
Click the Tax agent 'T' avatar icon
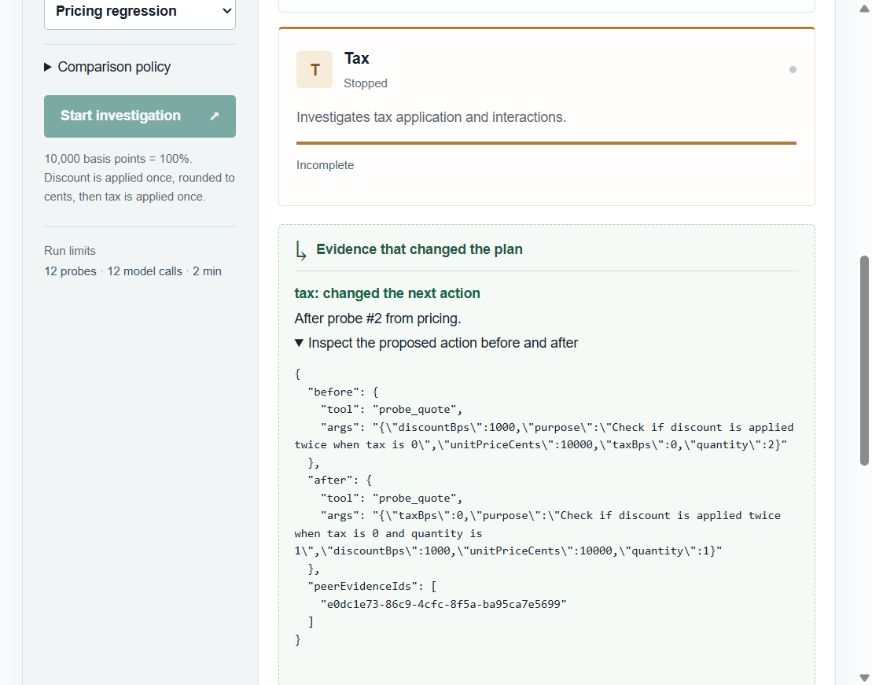coord(314,70)
